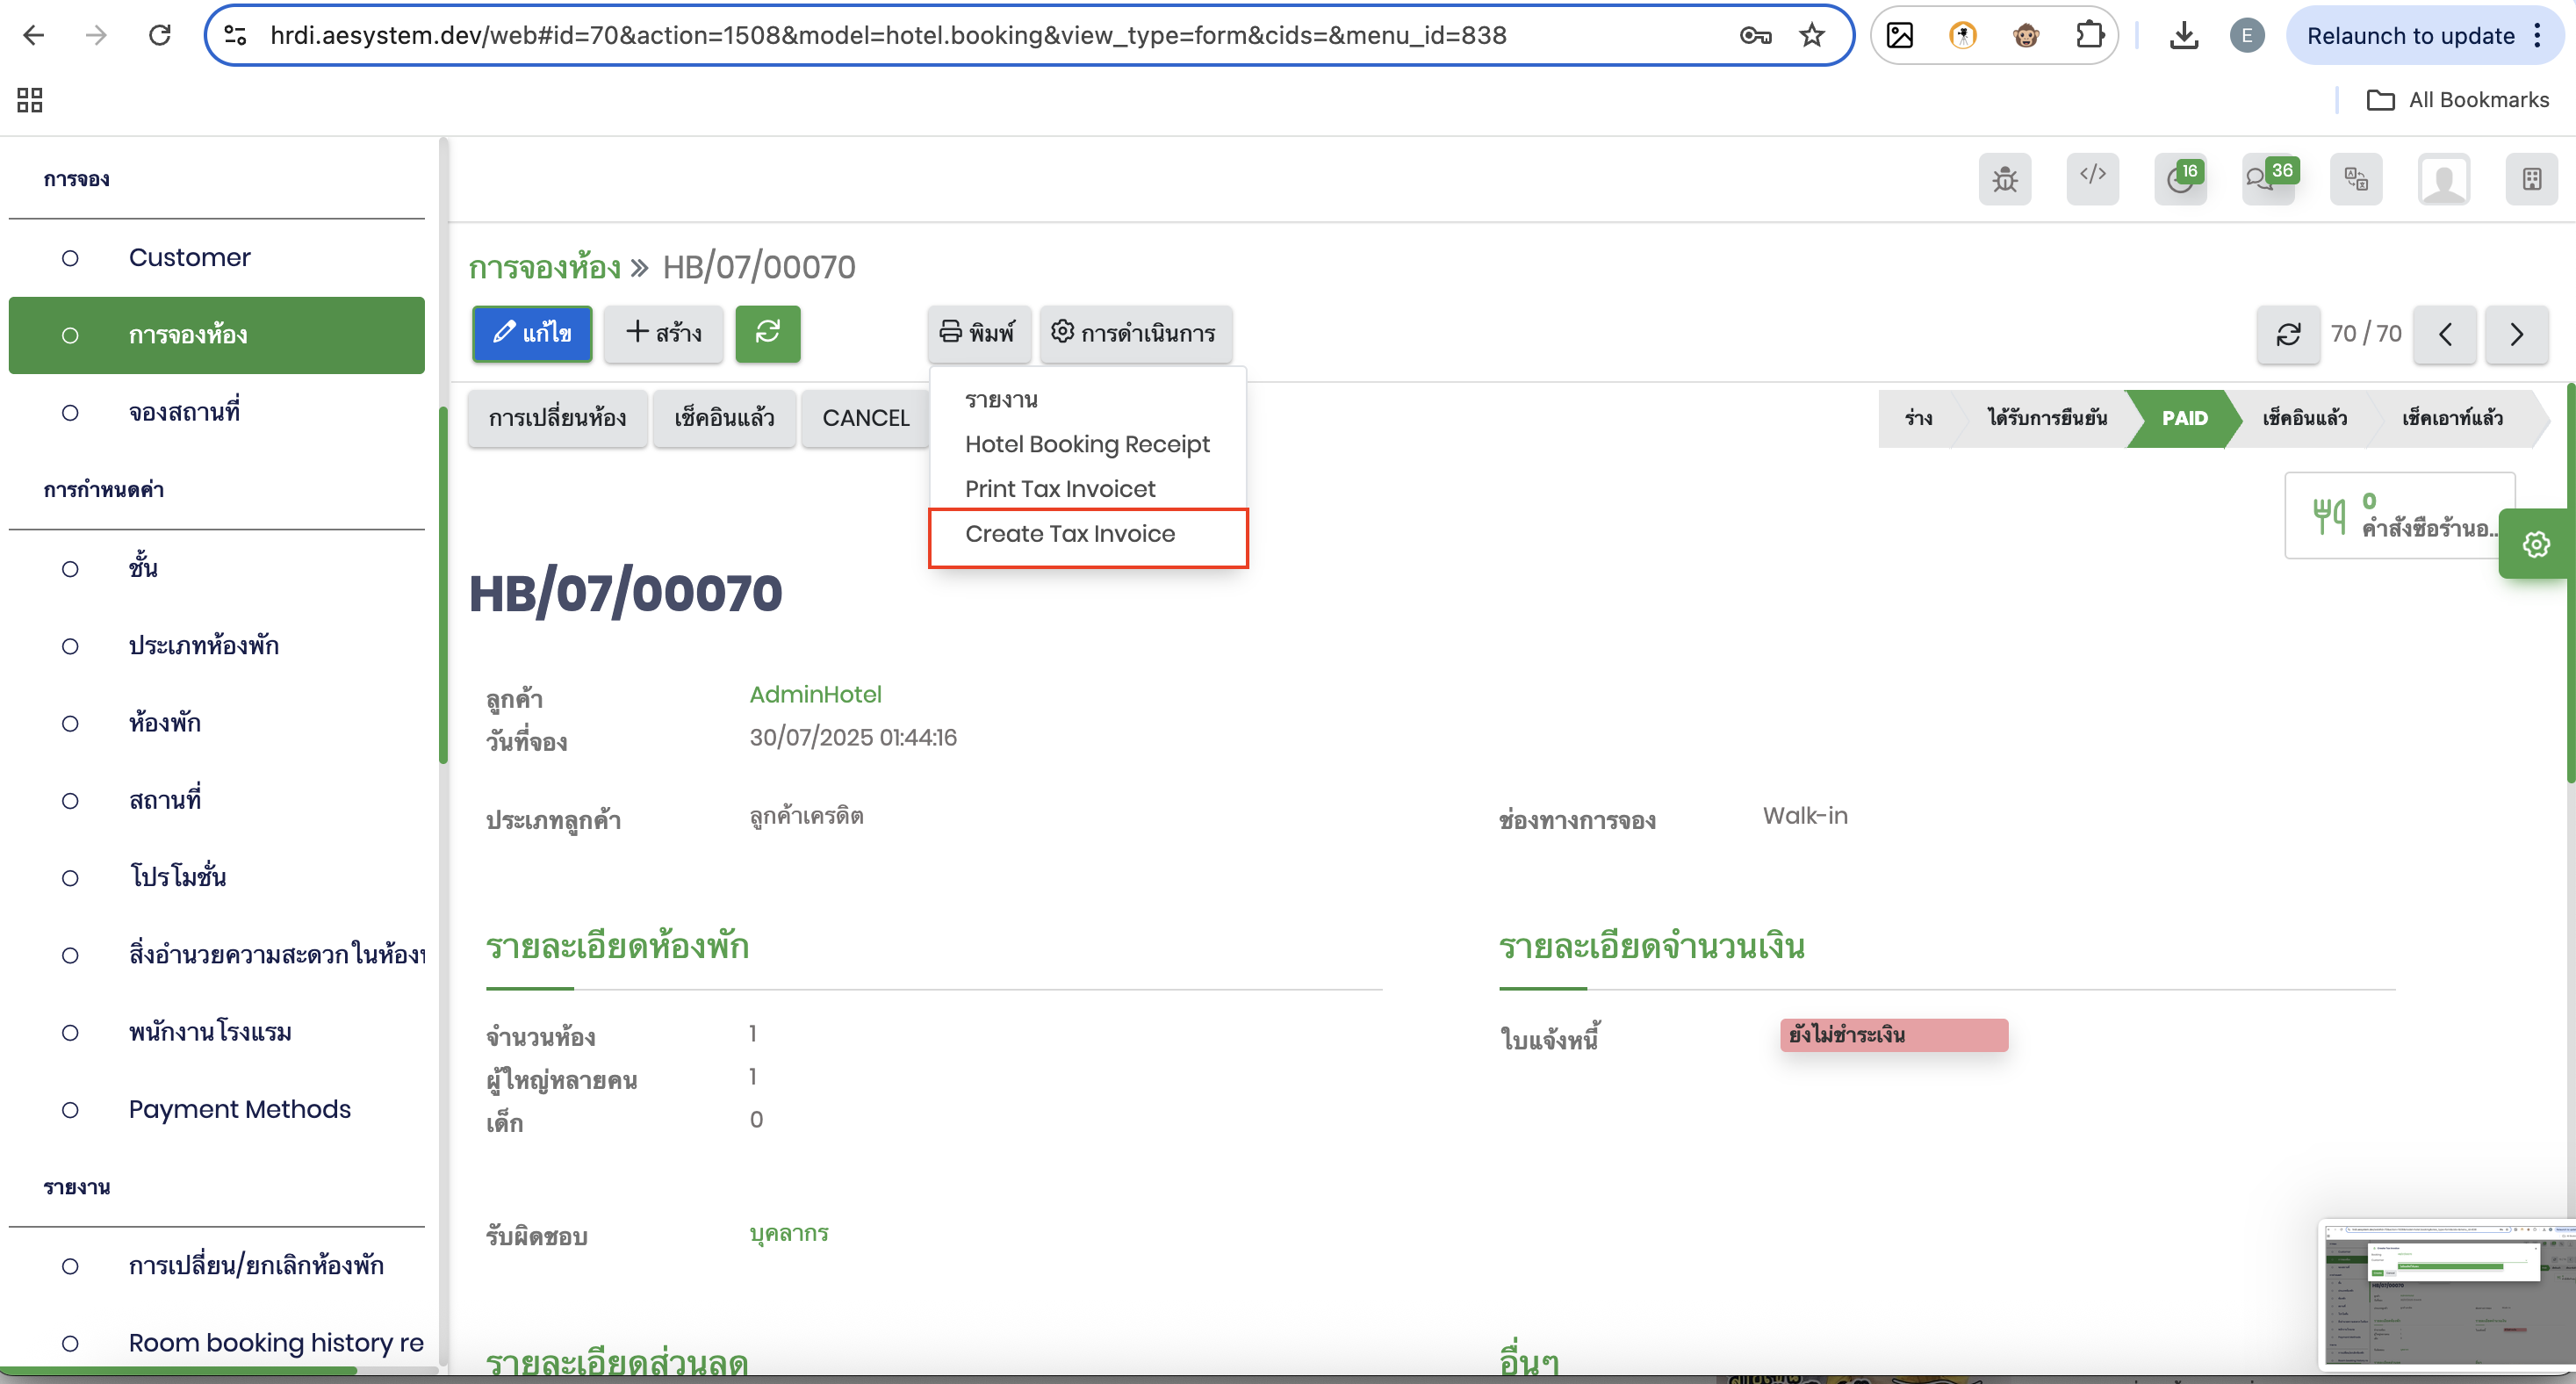Go to next record arrow
This screenshot has width=2576, height=1384.
(x=2516, y=334)
